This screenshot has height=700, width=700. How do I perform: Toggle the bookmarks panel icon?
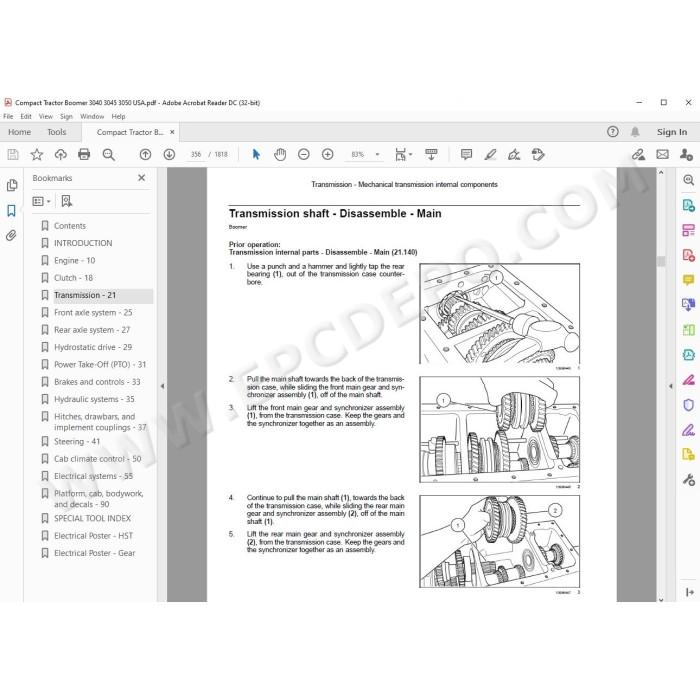(12, 210)
